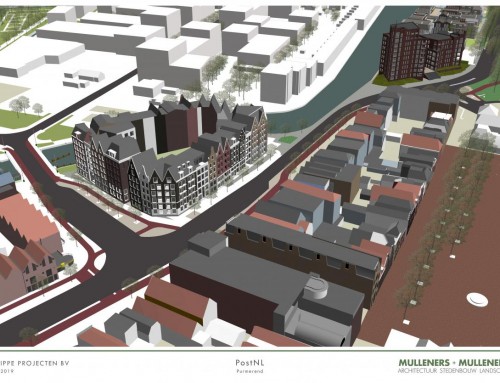This screenshot has width=500, height=383.
Task: Click the white circle on brown square
Action: pyautogui.click(x=478, y=299)
